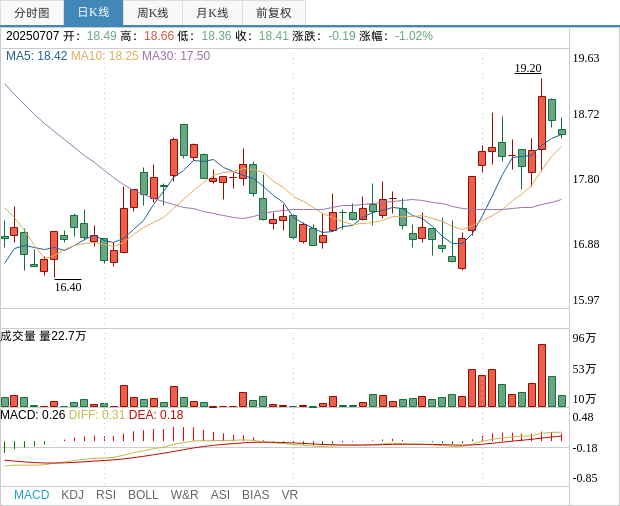Switch to the 分时图 tab
The image size is (620, 506).
click(32, 13)
